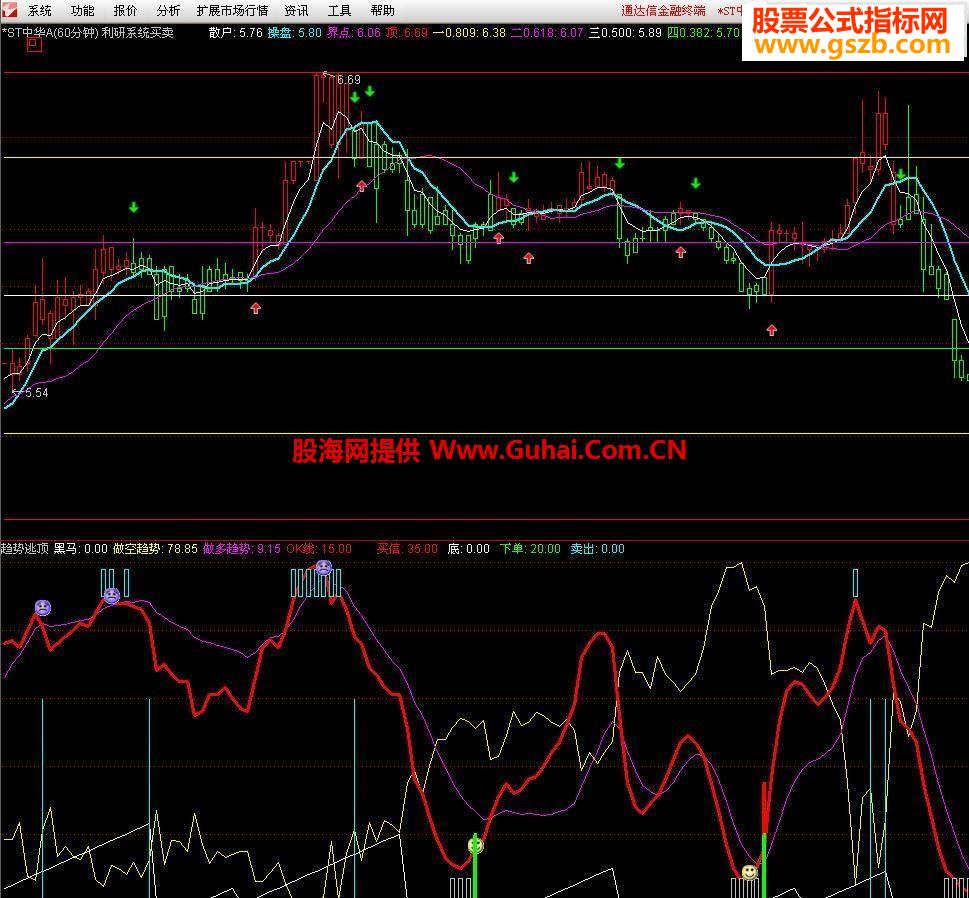Click the 黑马: 0.00 value
The width and height of the screenshot is (969, 898).
pyautogui.click(x=80, y=549)
